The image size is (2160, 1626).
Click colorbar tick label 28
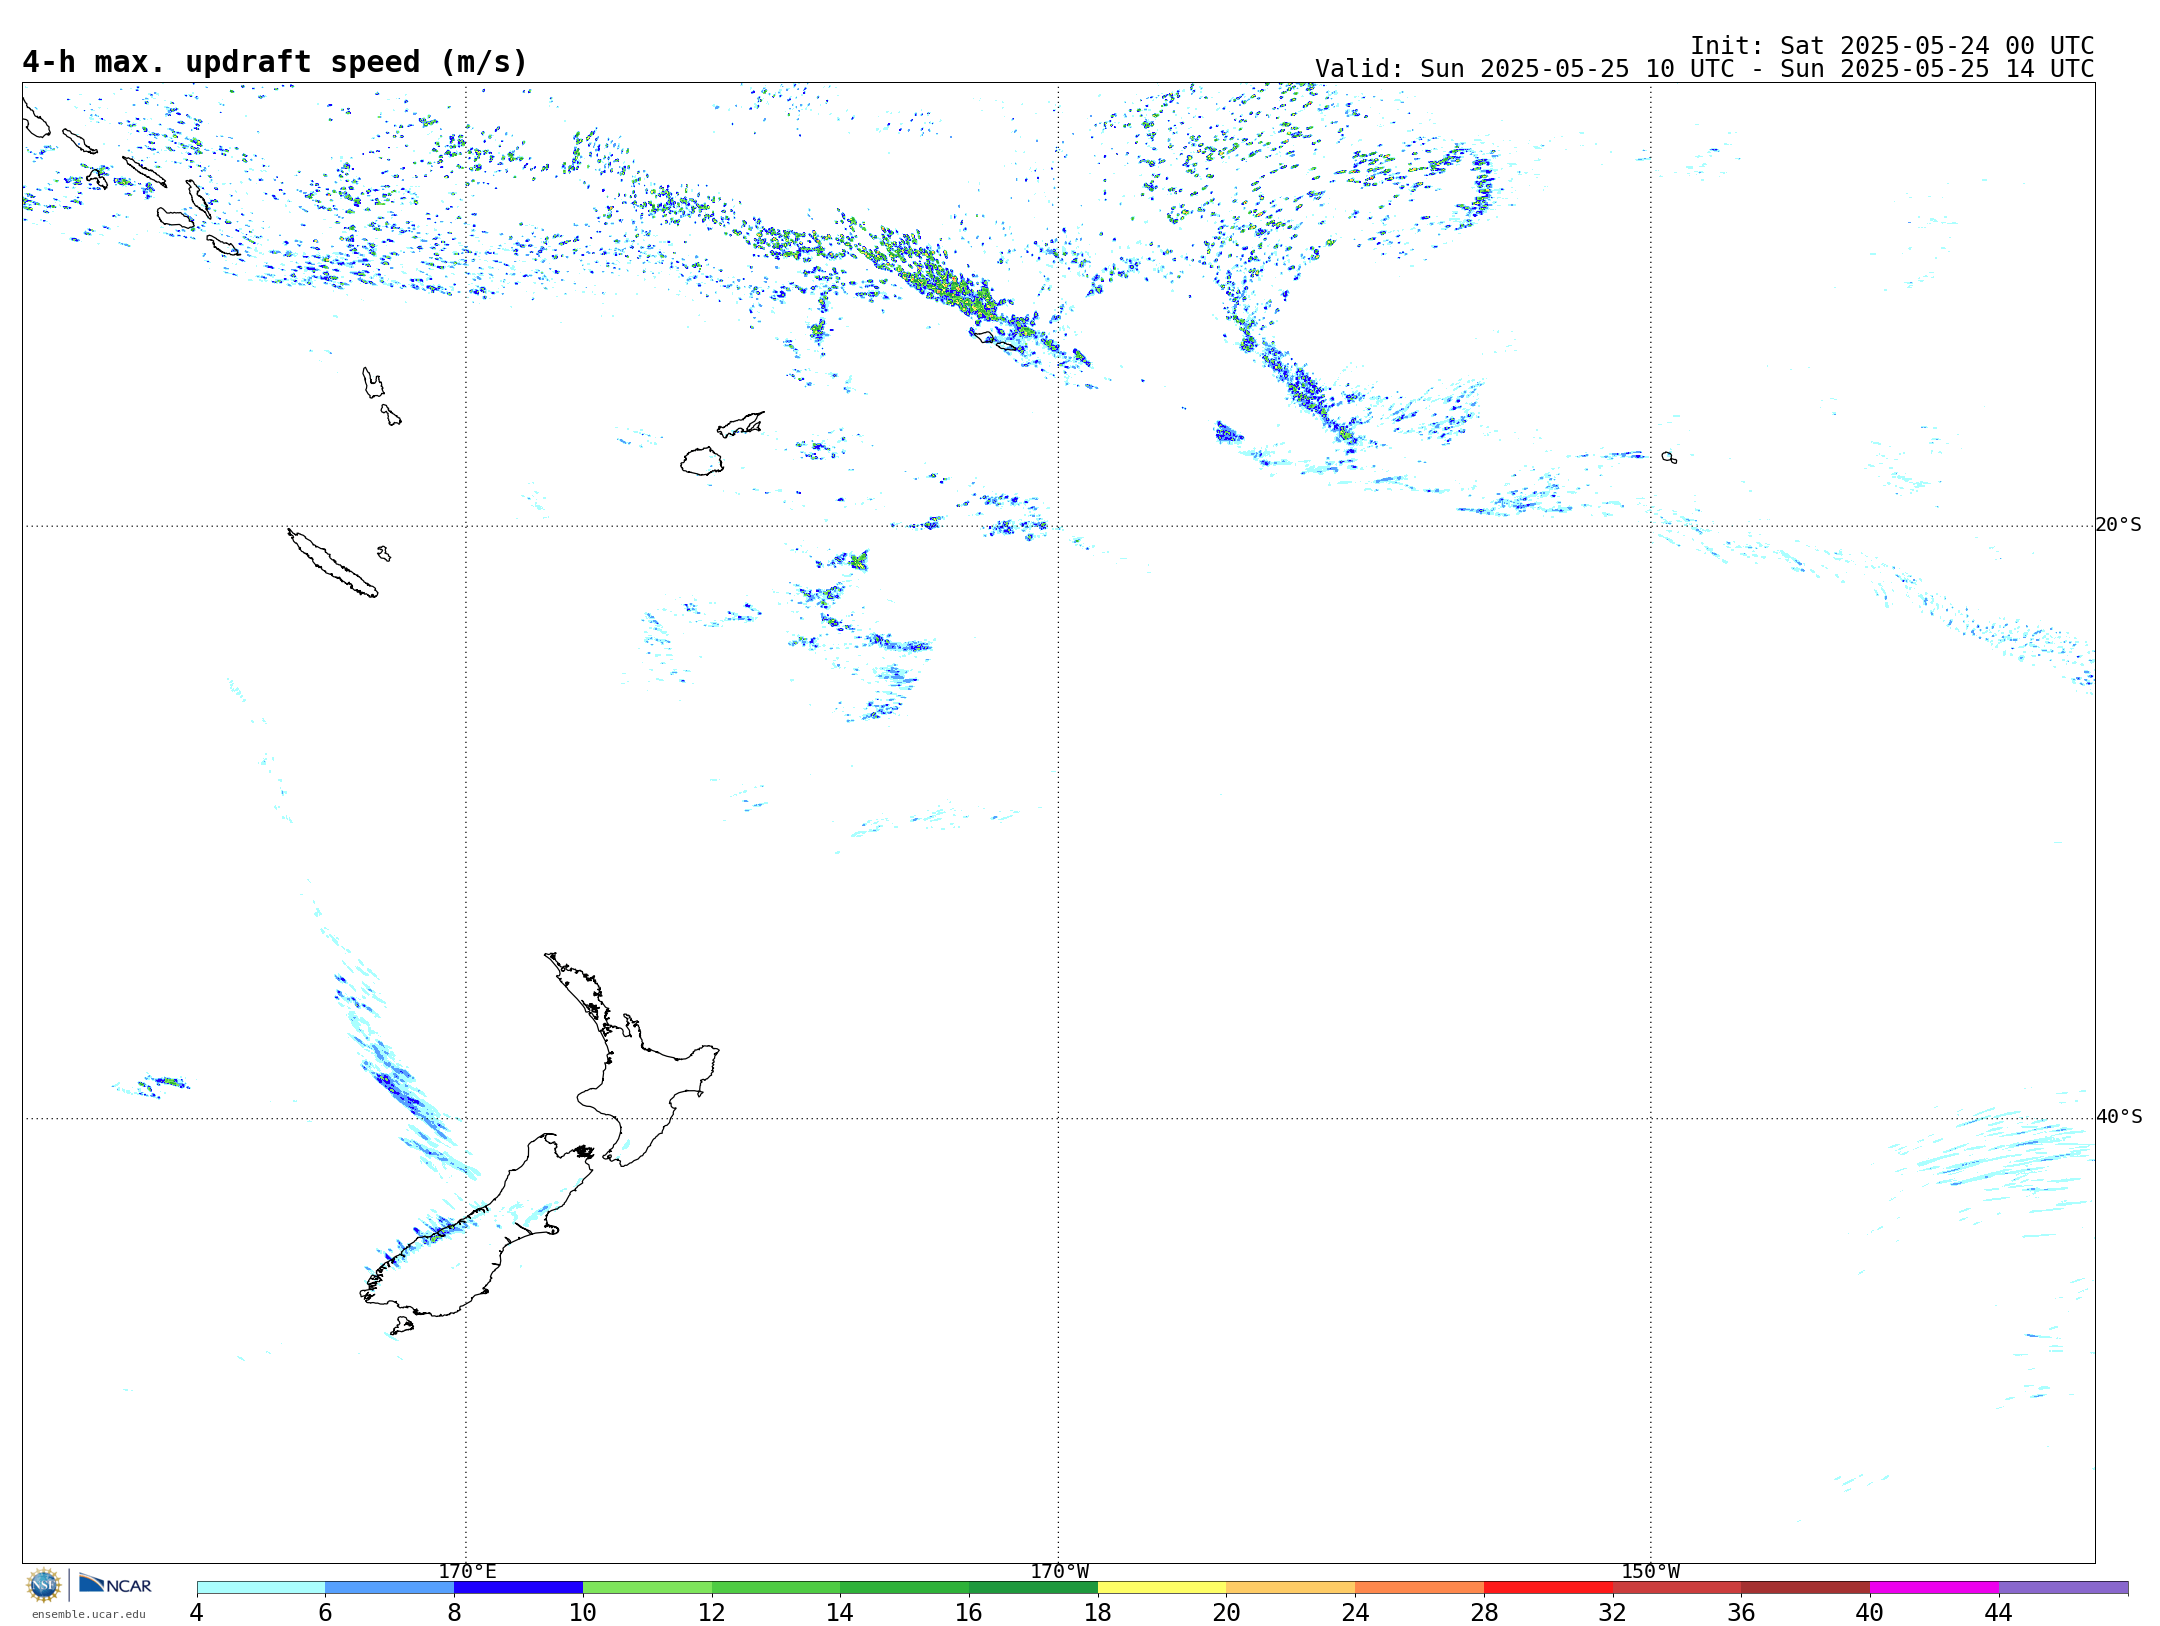[1484, 1612]
